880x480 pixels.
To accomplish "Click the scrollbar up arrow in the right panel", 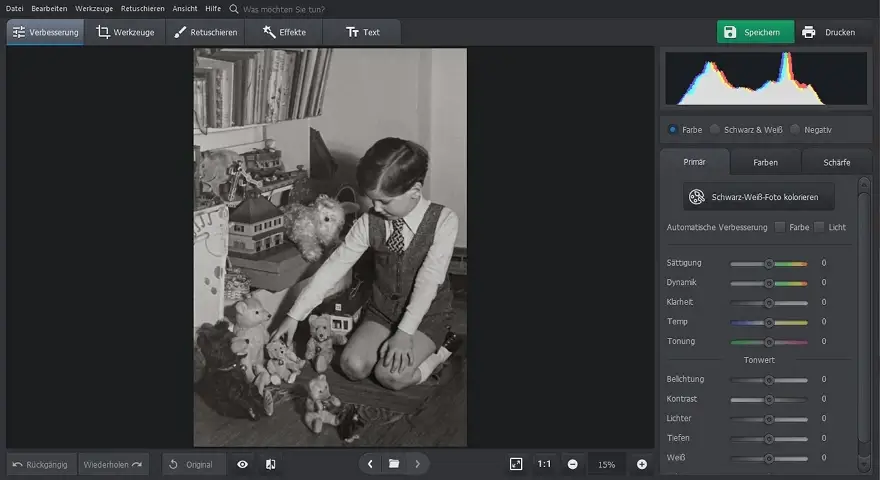I will point(864,184).
